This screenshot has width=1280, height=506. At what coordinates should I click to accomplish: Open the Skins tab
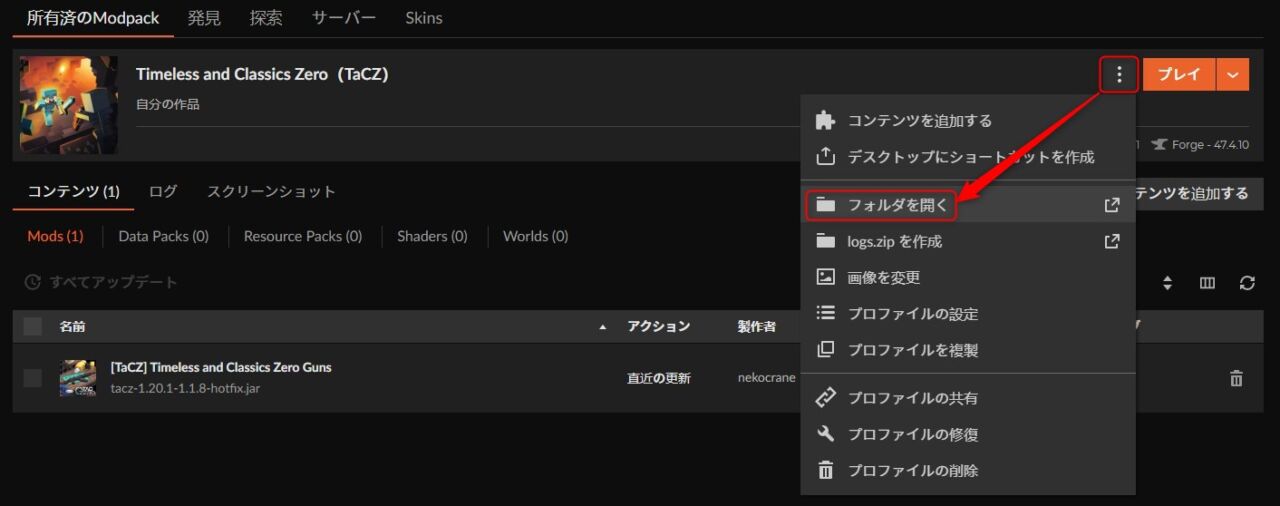coord(424,18)
